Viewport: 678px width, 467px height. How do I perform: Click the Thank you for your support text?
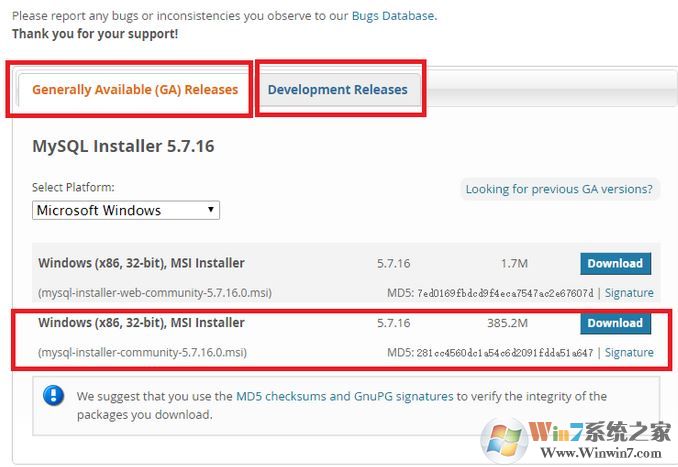[x=95, y=34]
